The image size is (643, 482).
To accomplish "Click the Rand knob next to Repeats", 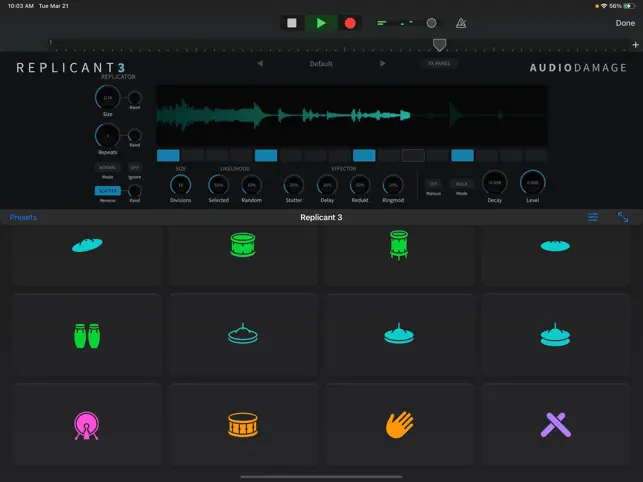I will click(135, 135).
